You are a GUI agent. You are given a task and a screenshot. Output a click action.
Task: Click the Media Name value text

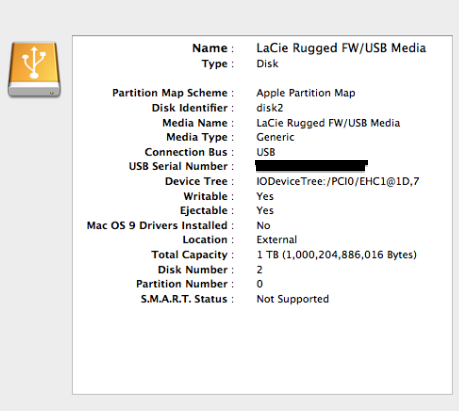click(x=328, y=123)
